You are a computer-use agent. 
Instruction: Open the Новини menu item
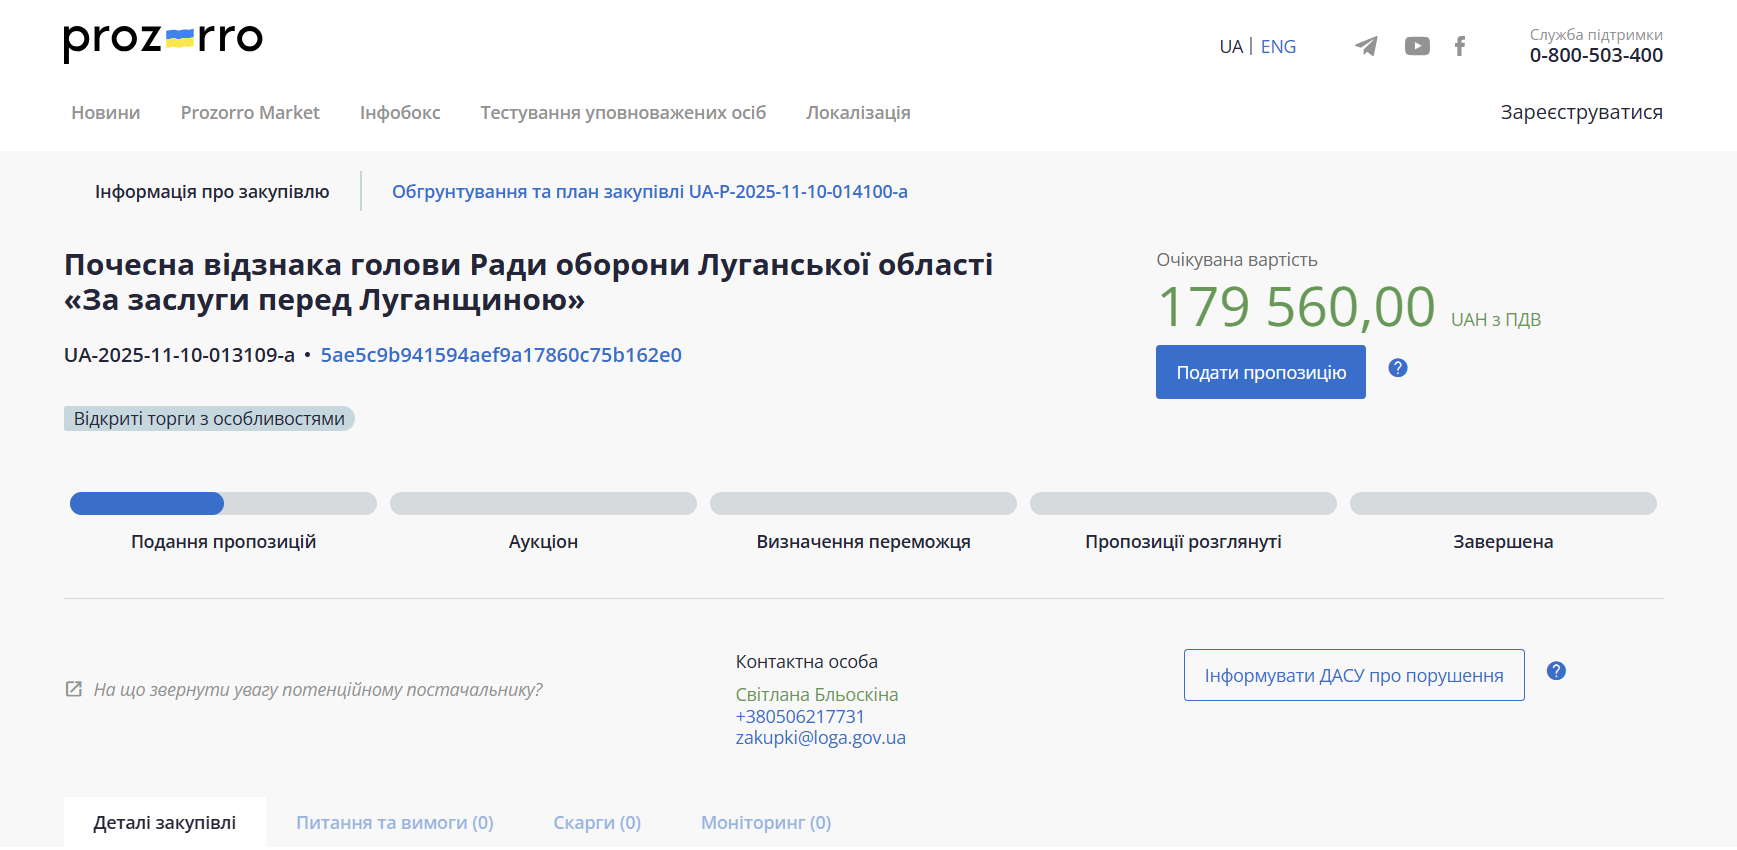point(106,113)
